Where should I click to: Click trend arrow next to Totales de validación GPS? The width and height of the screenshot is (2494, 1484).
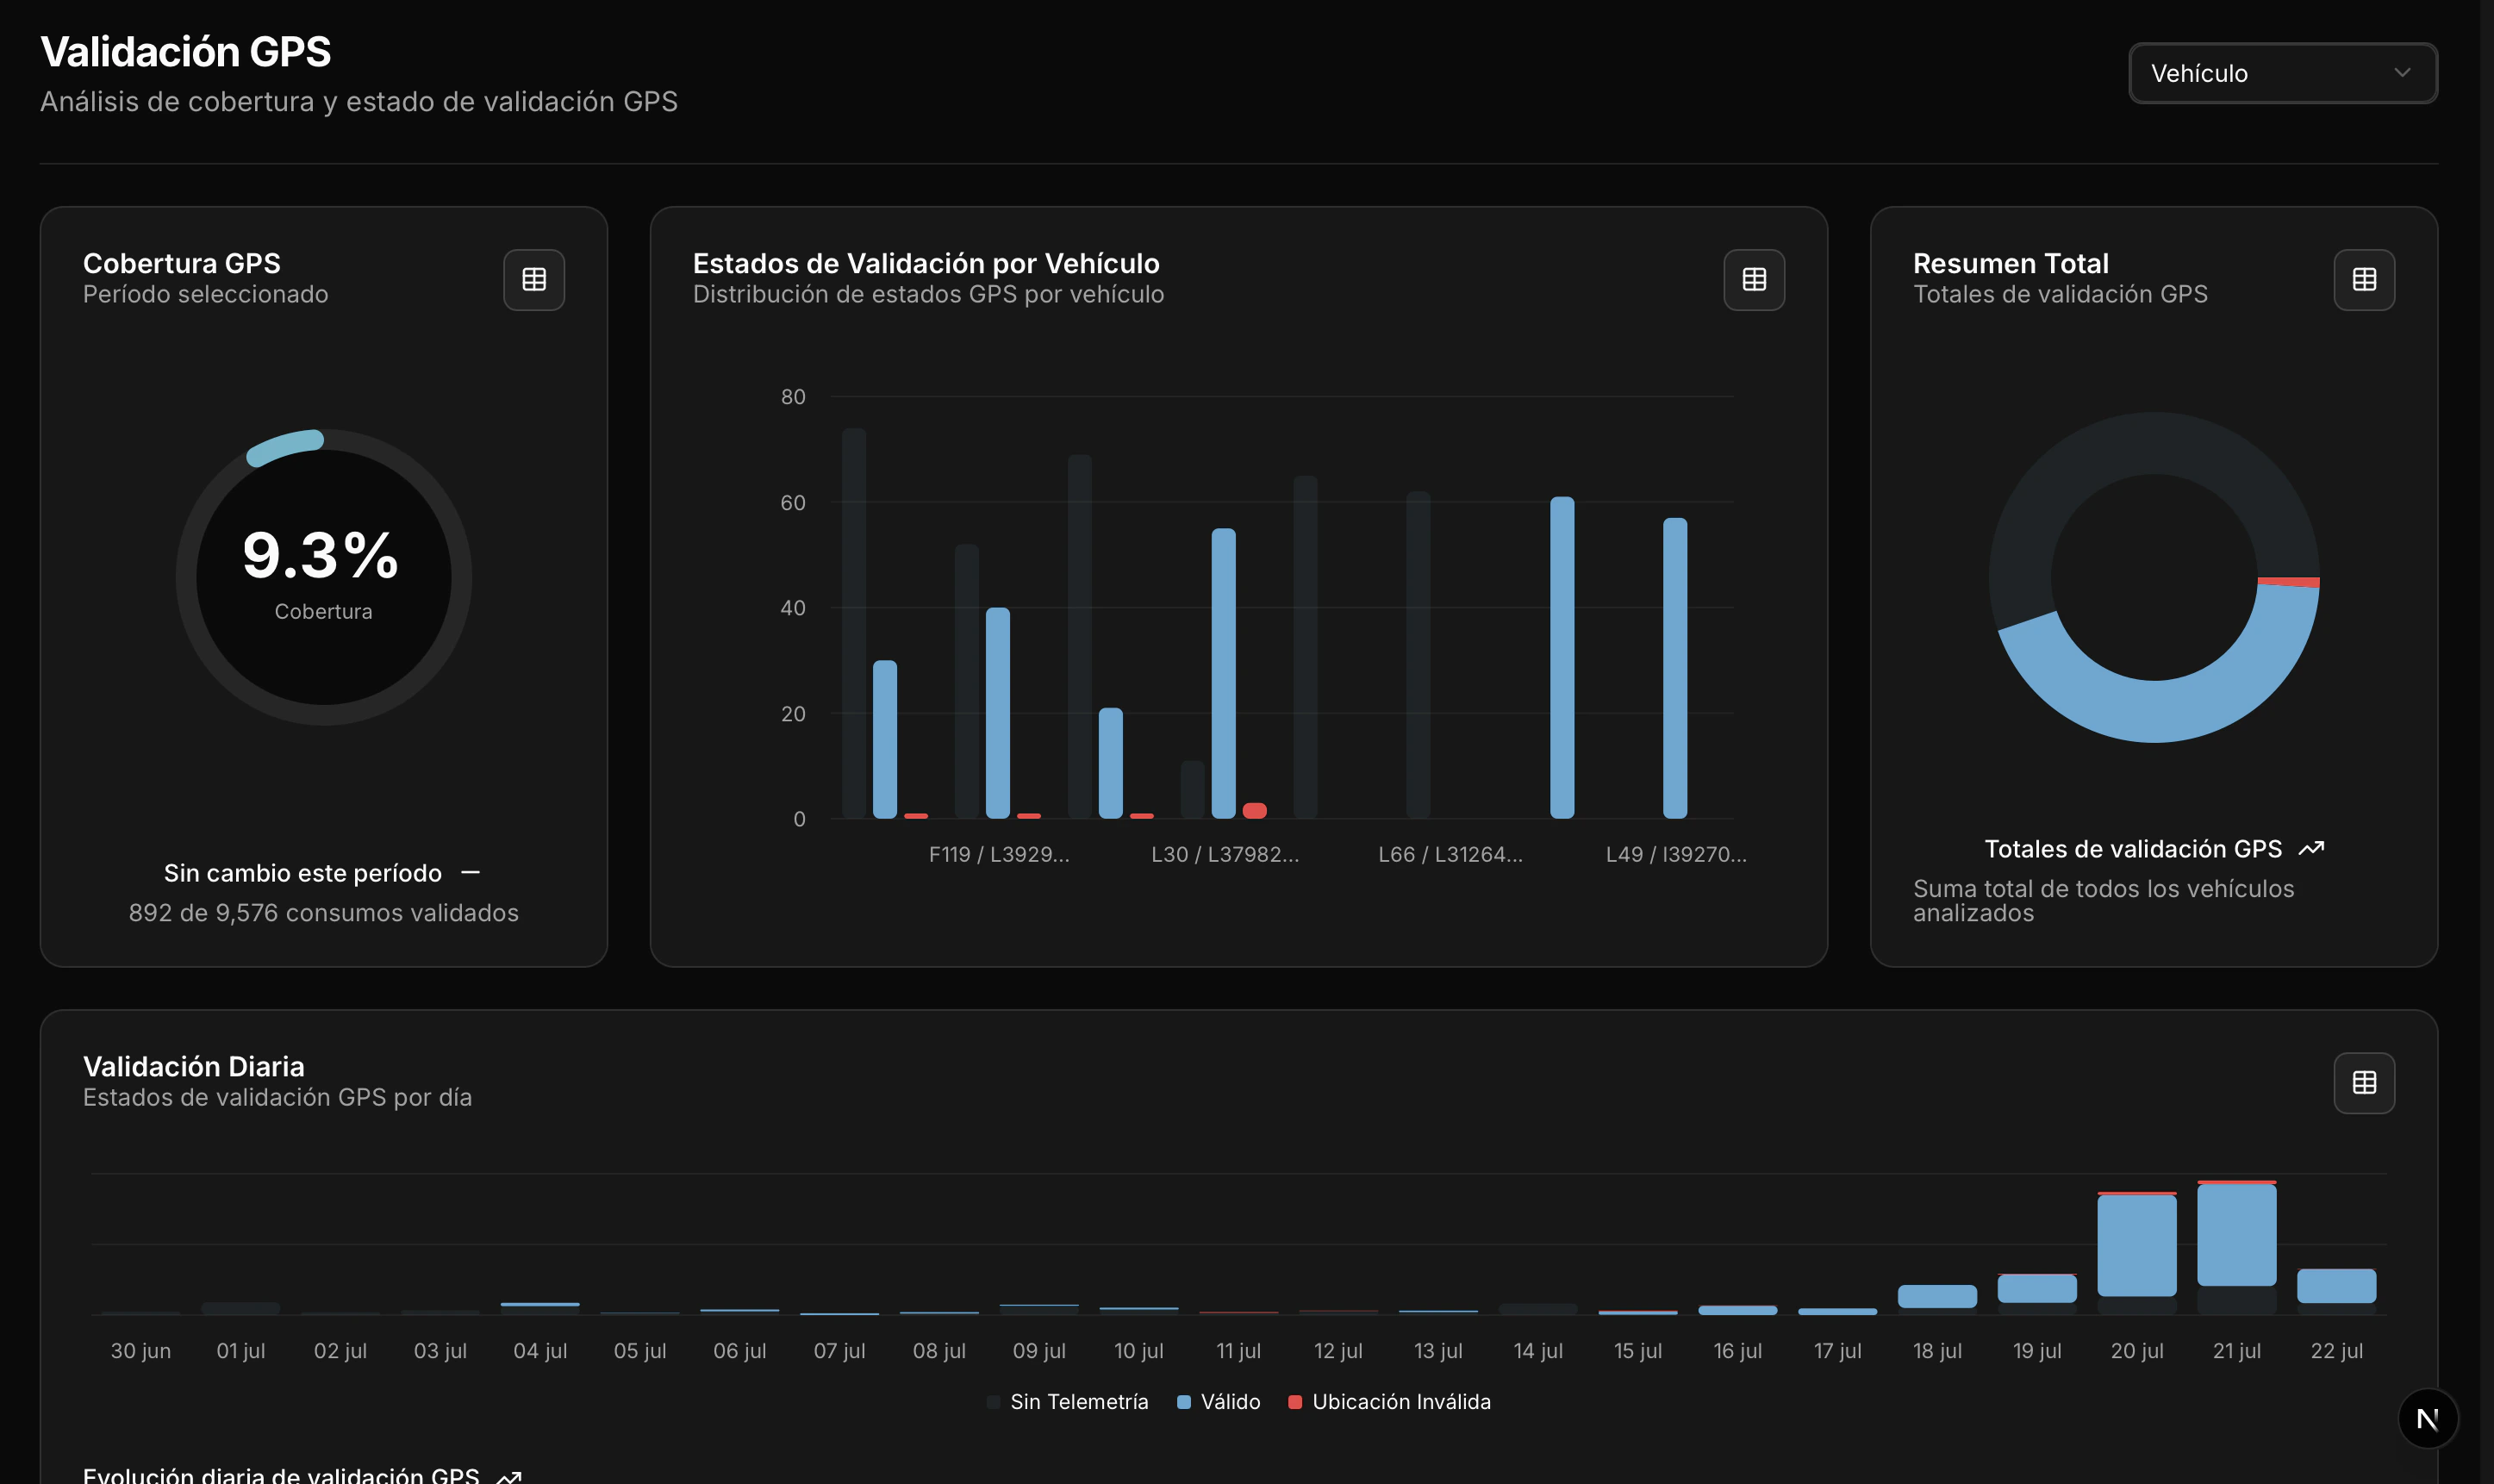click(x=2311, y=849)
